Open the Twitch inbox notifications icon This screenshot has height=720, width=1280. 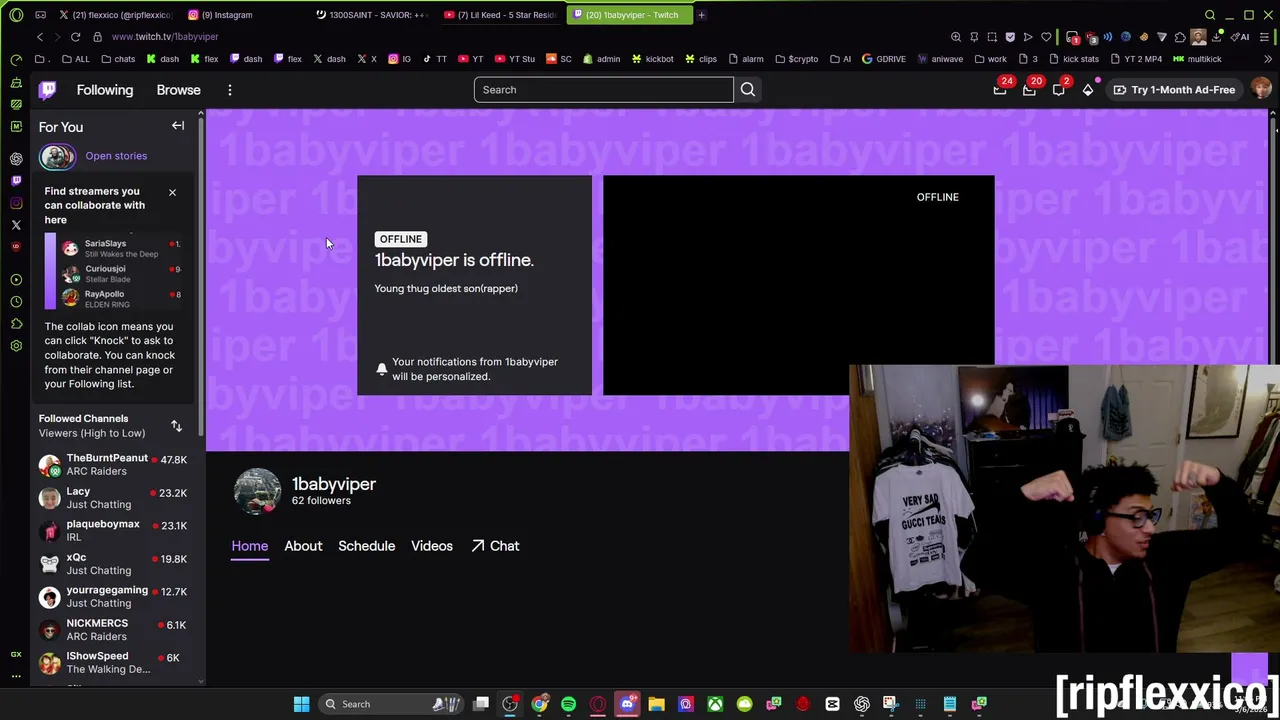[x=1029, y=90]
